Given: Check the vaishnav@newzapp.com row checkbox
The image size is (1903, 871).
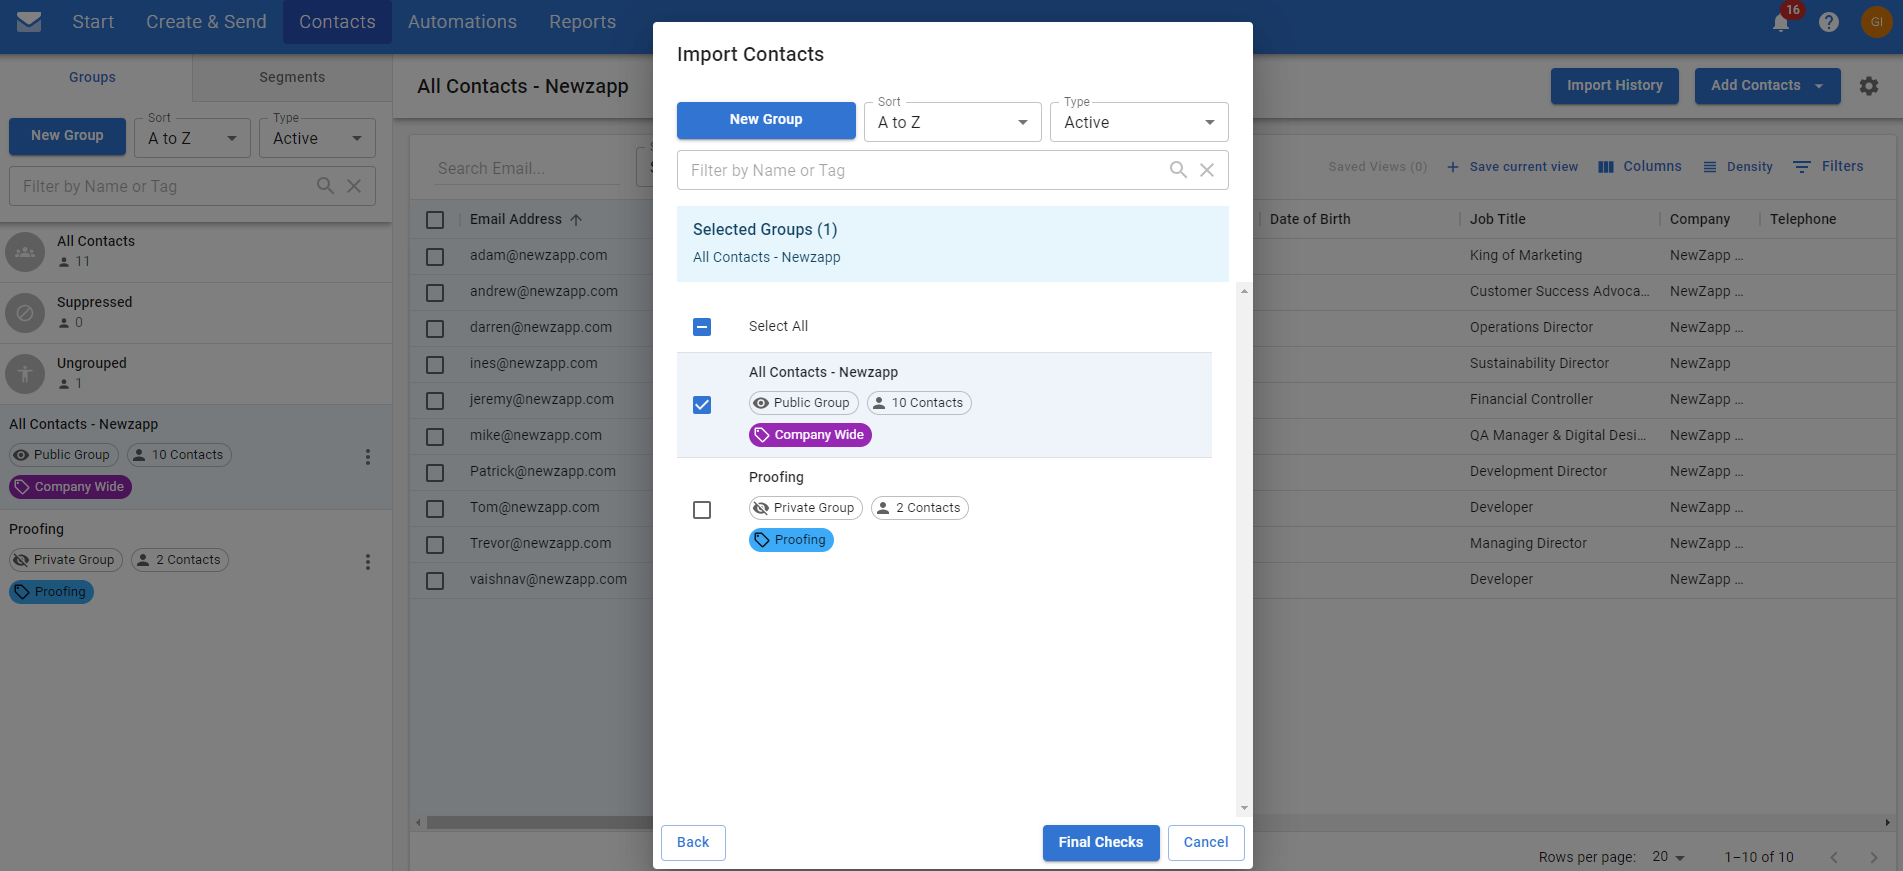Looking at the screenshot, I should [435, 581].
